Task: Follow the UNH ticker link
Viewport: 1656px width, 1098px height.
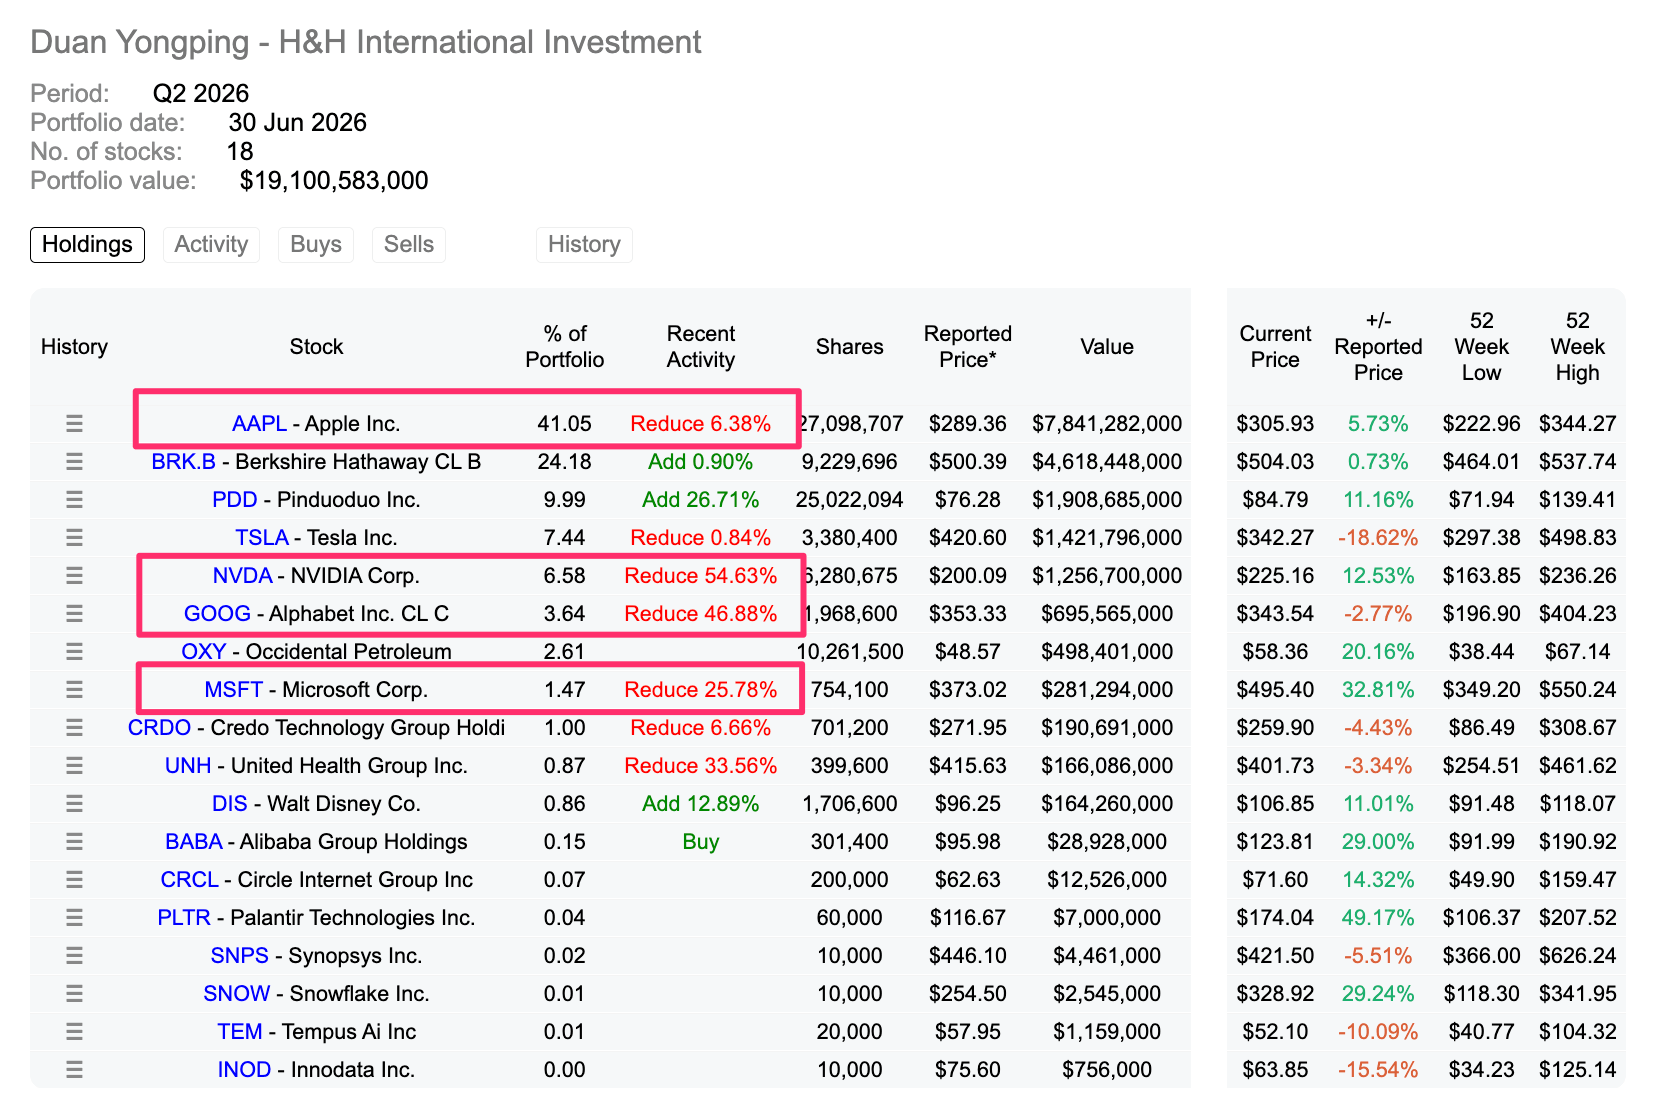Action: 188,766
